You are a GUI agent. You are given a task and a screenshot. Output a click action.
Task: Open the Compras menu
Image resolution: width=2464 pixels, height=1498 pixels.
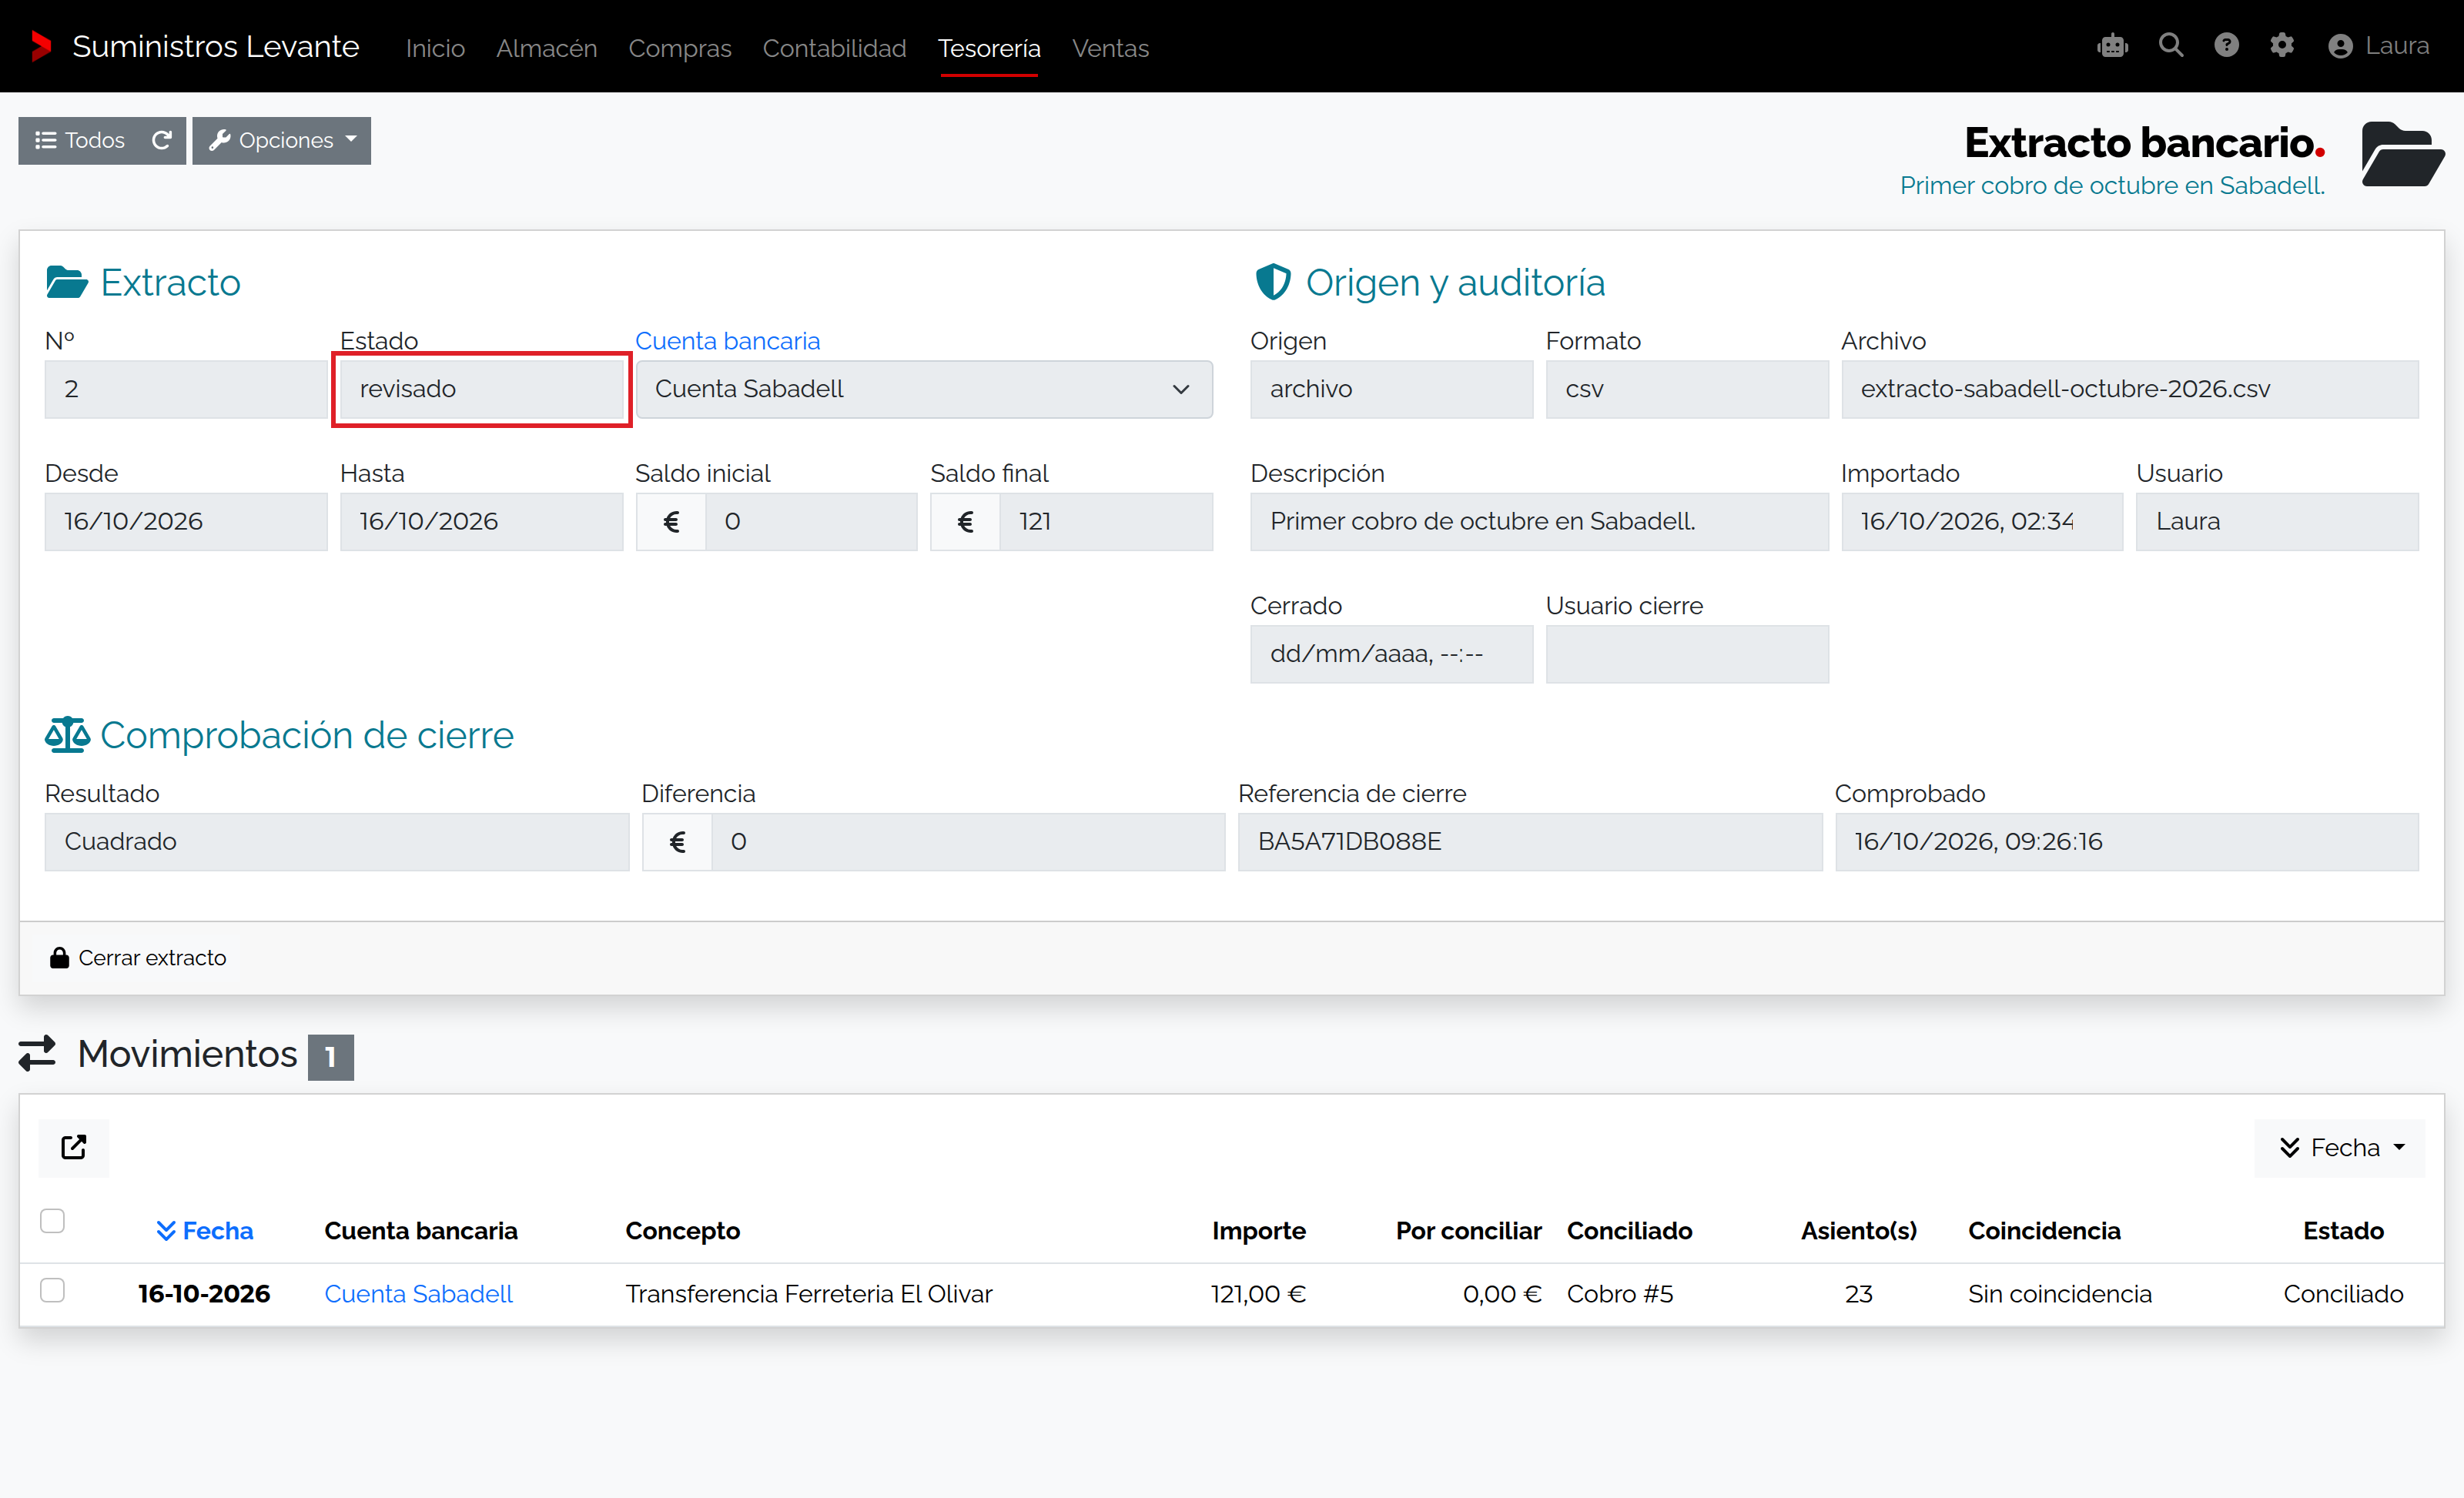(x=680, y=48)
